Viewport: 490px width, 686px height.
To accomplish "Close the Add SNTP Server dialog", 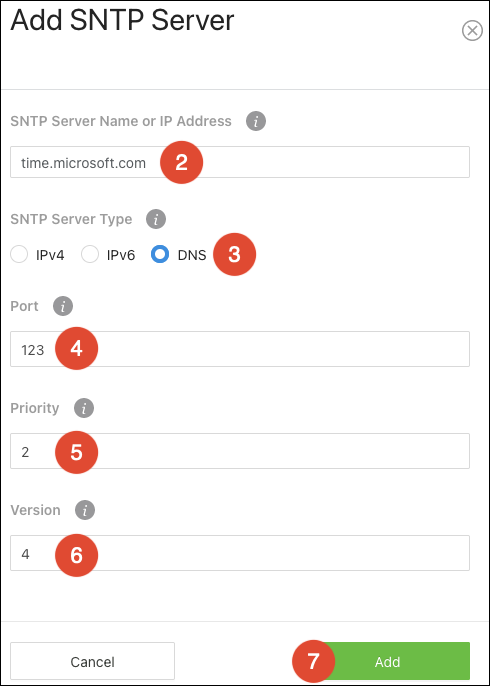I will [472, 31].
